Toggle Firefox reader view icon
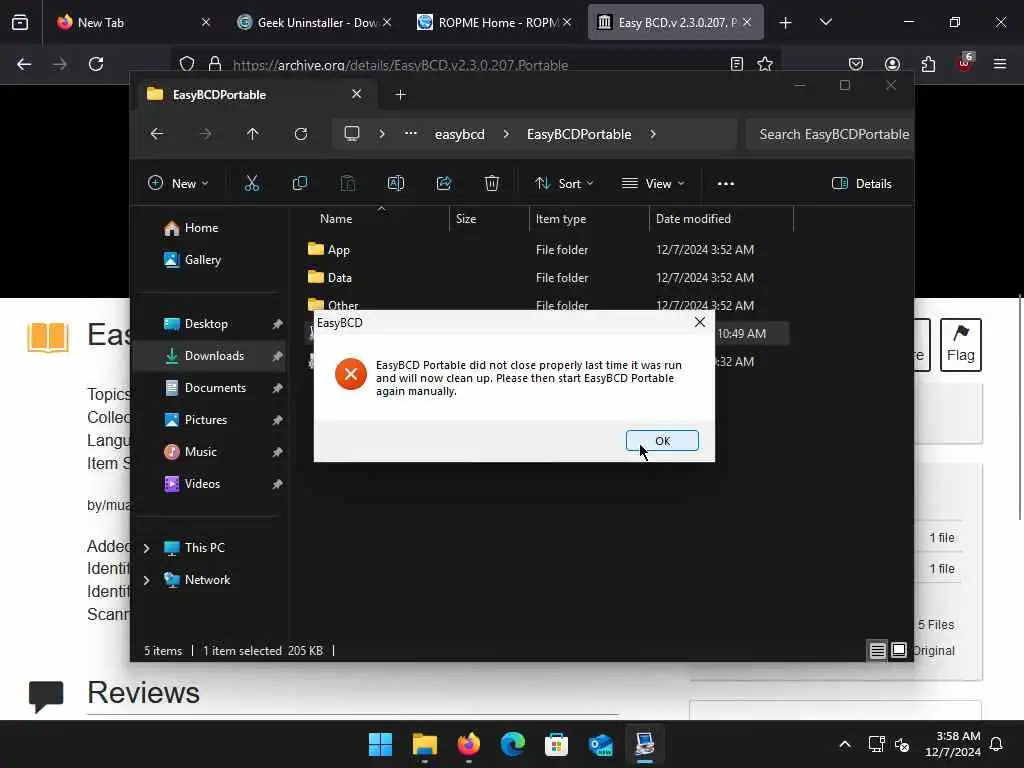Screen dimensions: 1024x768 [737, 64]
